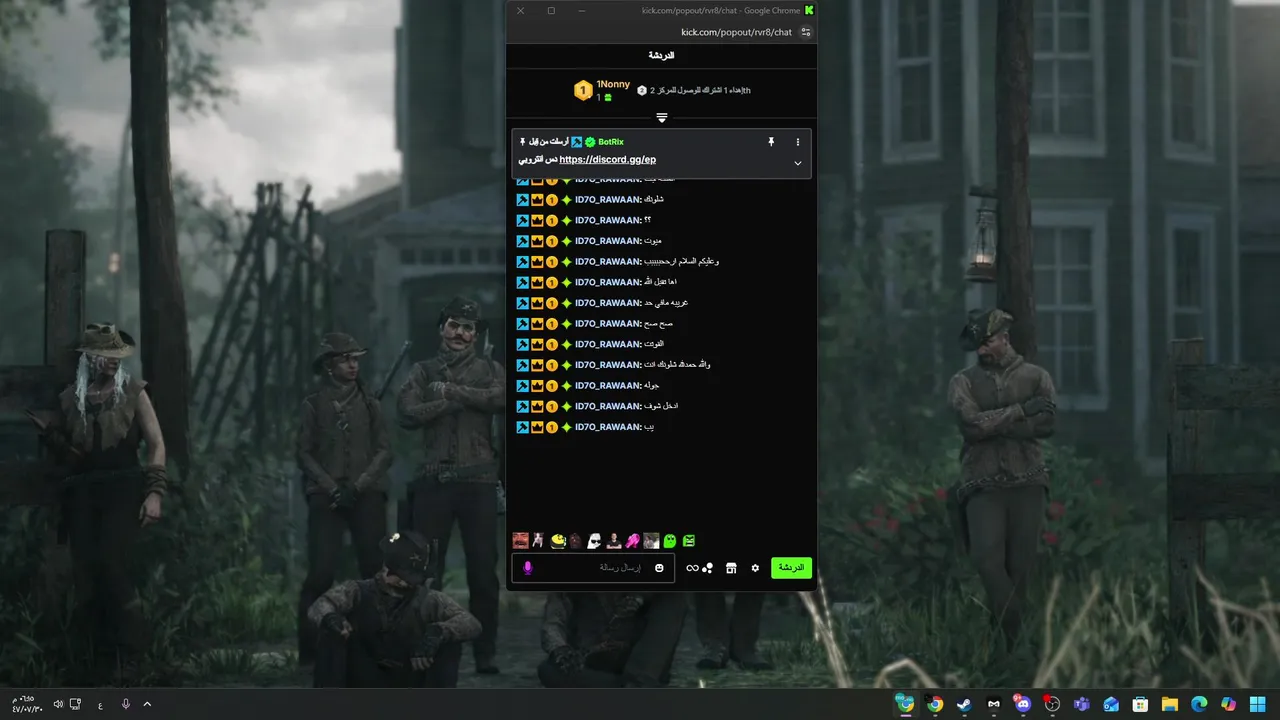Open Microsoft Store from the taskbar

tap(1140, 704)
